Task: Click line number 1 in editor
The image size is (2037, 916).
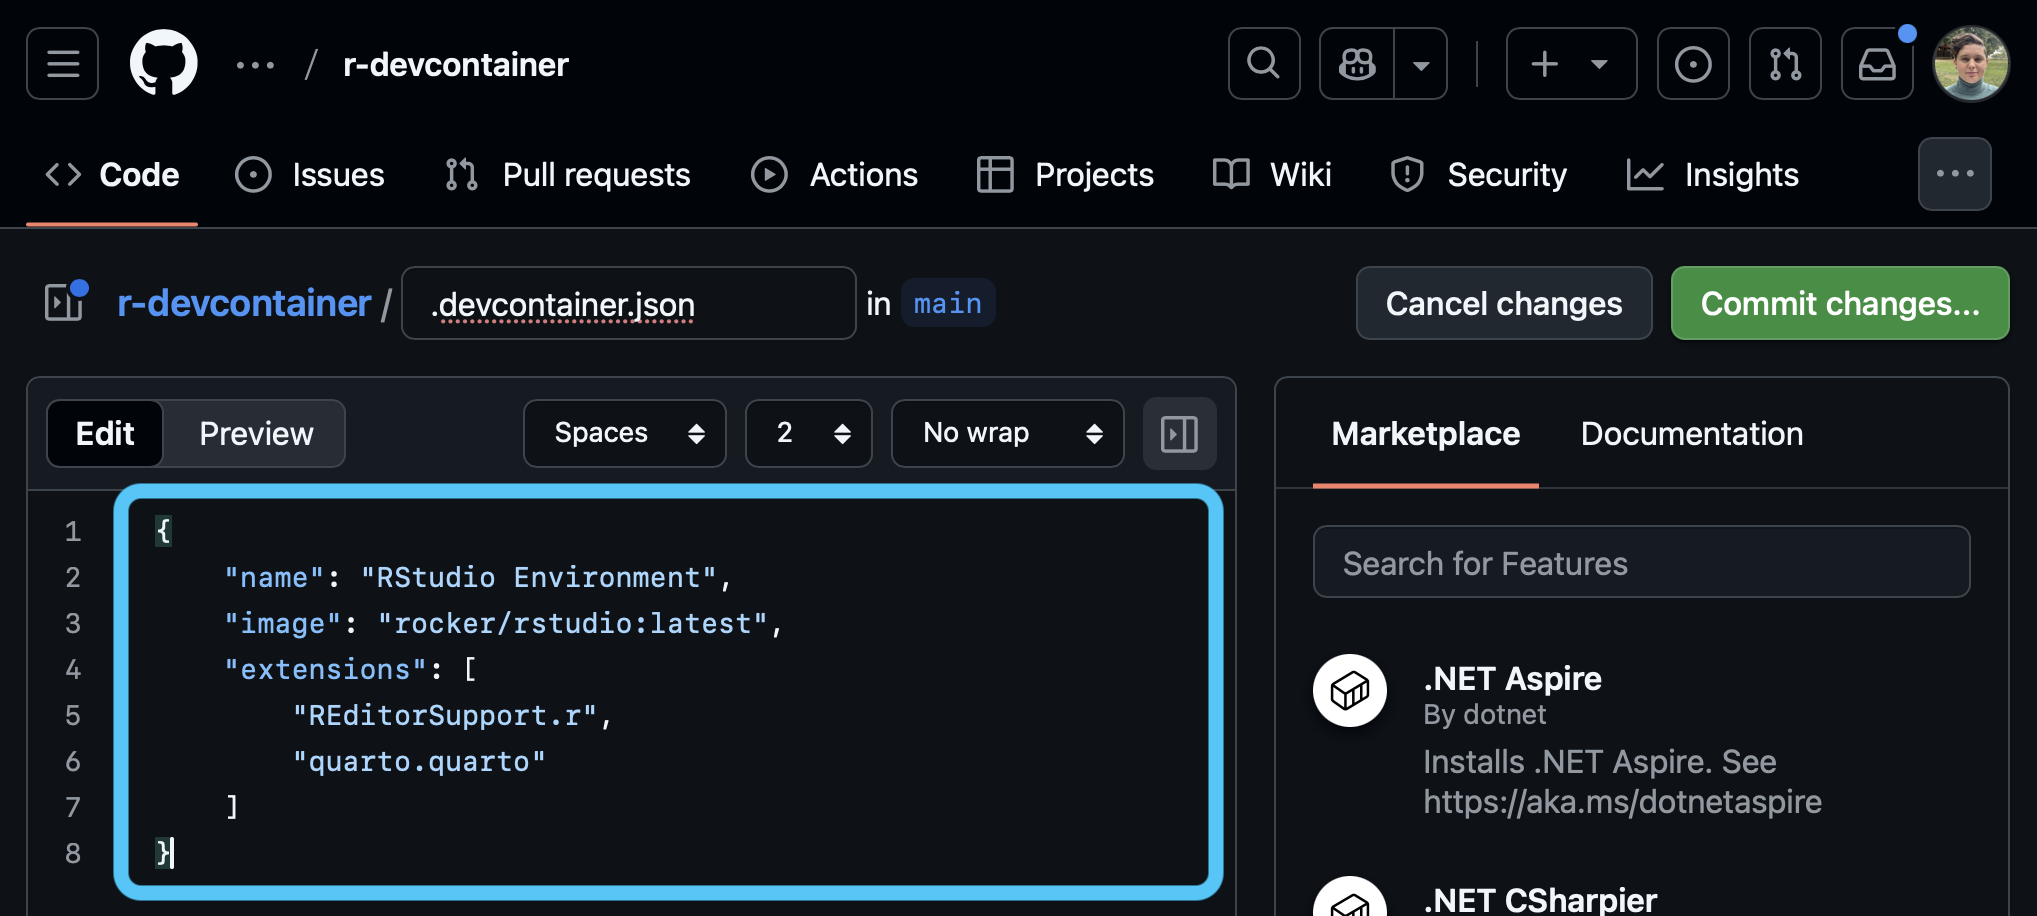Action: click(x=73, y=531)
